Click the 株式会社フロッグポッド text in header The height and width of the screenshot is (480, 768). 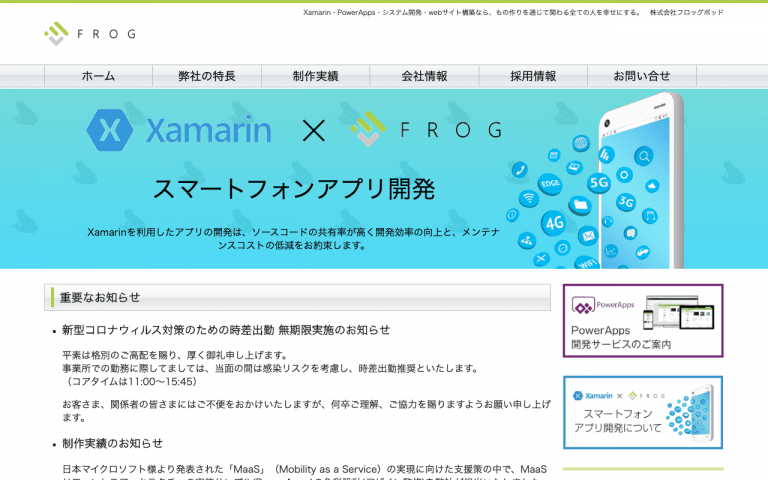coord(686,12)
